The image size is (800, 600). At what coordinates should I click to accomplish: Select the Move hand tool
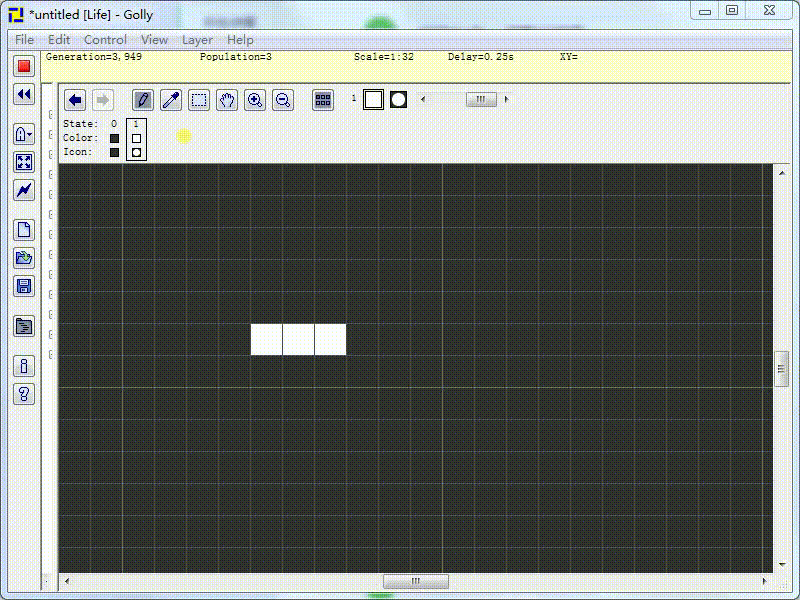[x=227, y=100]
